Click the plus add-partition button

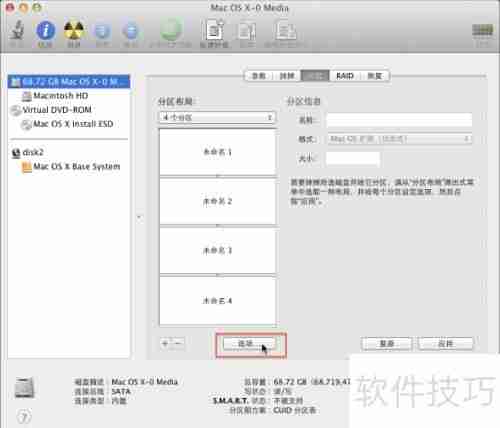point(165,343)
